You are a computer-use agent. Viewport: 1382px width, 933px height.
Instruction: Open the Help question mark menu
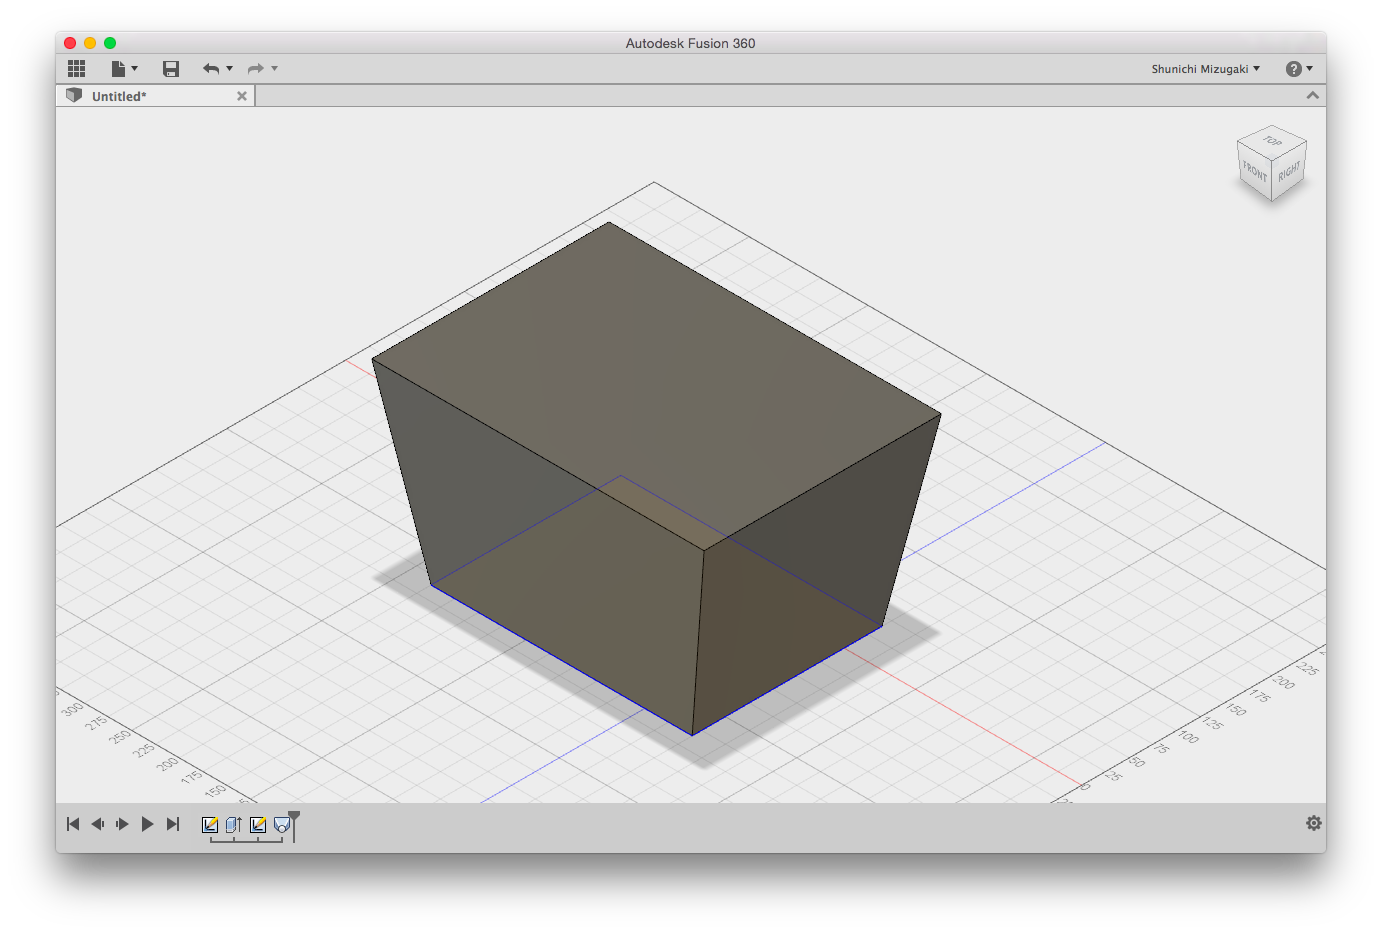click(1299, 68)
